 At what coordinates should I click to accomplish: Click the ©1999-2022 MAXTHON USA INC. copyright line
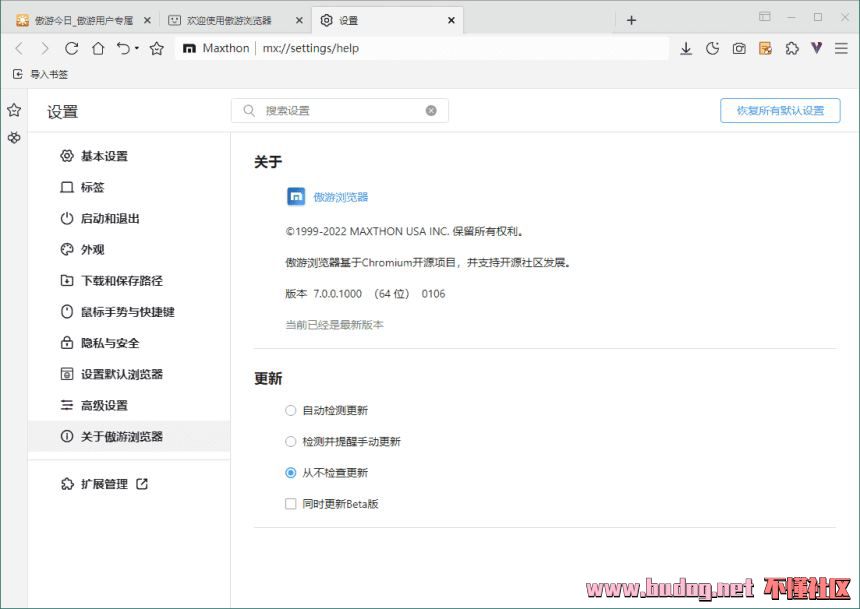click(x=405, y=232)
